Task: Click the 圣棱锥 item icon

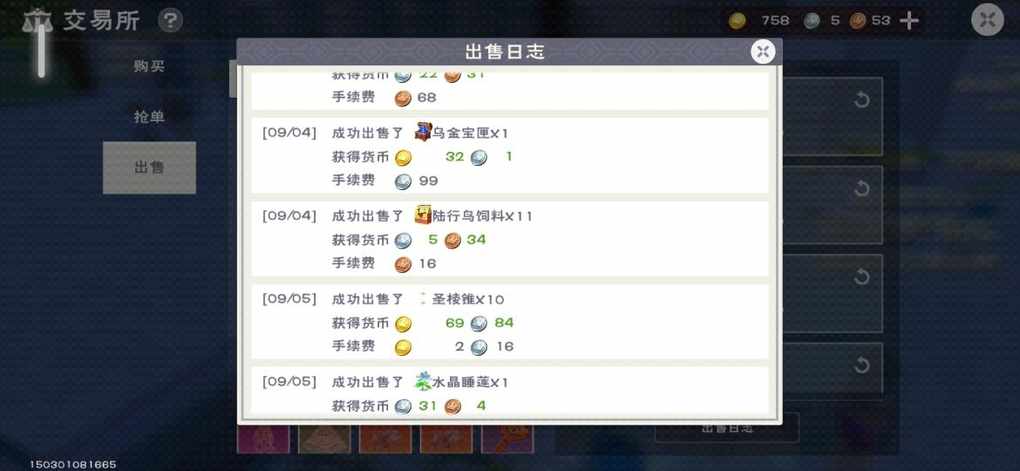Action: [x=423, y=299]
